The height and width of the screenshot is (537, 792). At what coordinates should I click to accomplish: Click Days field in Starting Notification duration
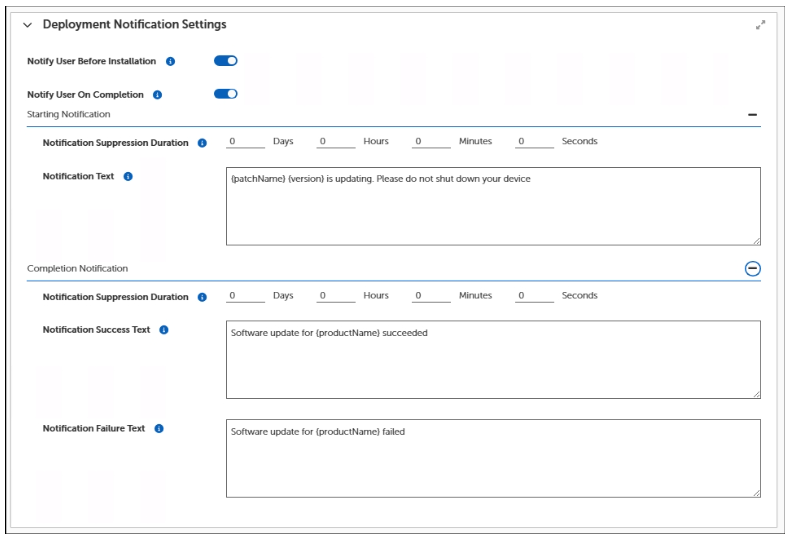[x=245, y=142]
